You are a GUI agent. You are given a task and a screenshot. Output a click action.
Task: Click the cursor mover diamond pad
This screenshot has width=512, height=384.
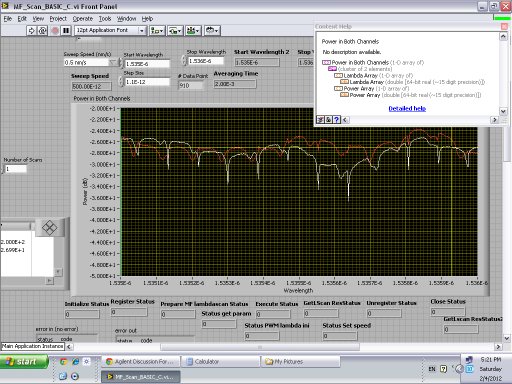(x=50, y=228)
